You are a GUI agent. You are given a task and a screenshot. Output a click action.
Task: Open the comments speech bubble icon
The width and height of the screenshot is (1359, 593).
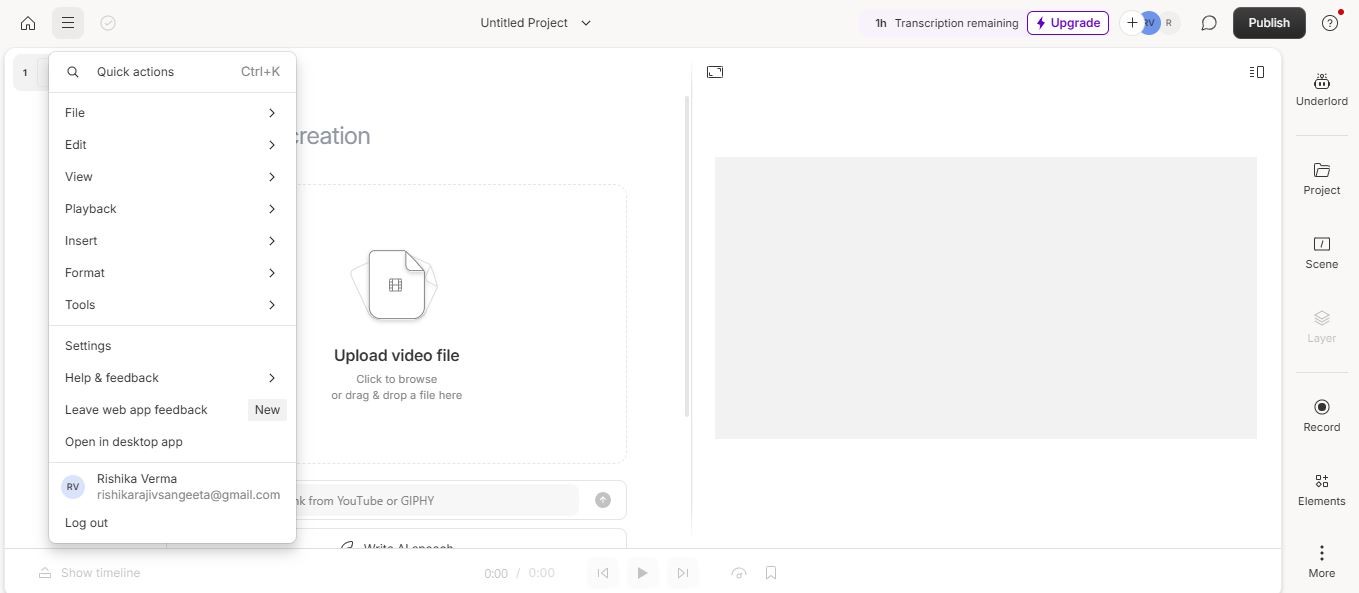click(1209, 23)
